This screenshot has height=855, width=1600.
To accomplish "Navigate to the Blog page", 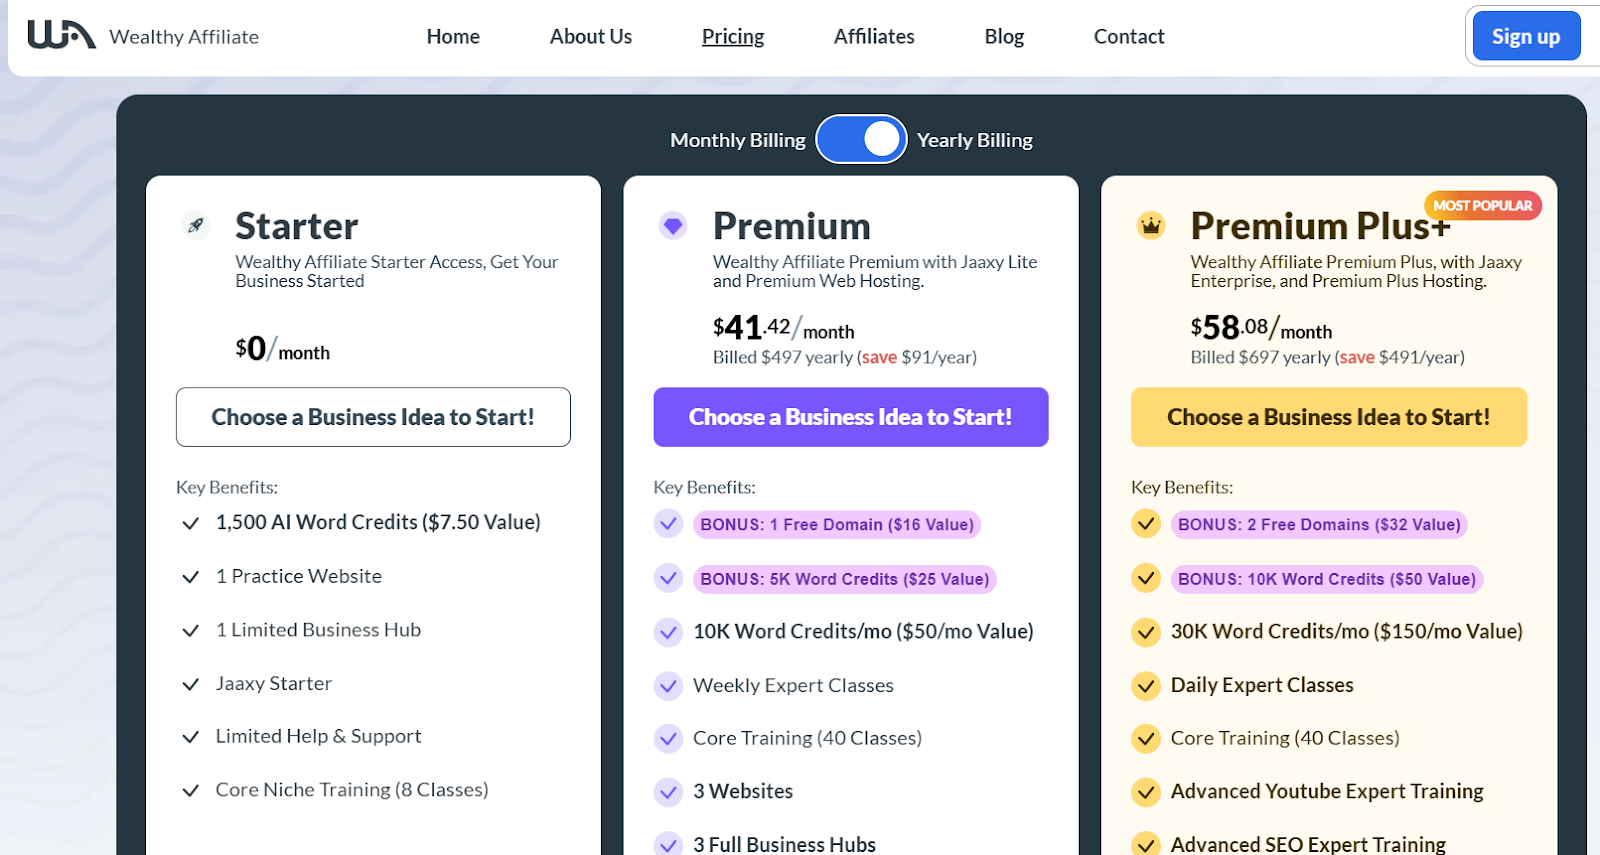I will coord(1004,37).
